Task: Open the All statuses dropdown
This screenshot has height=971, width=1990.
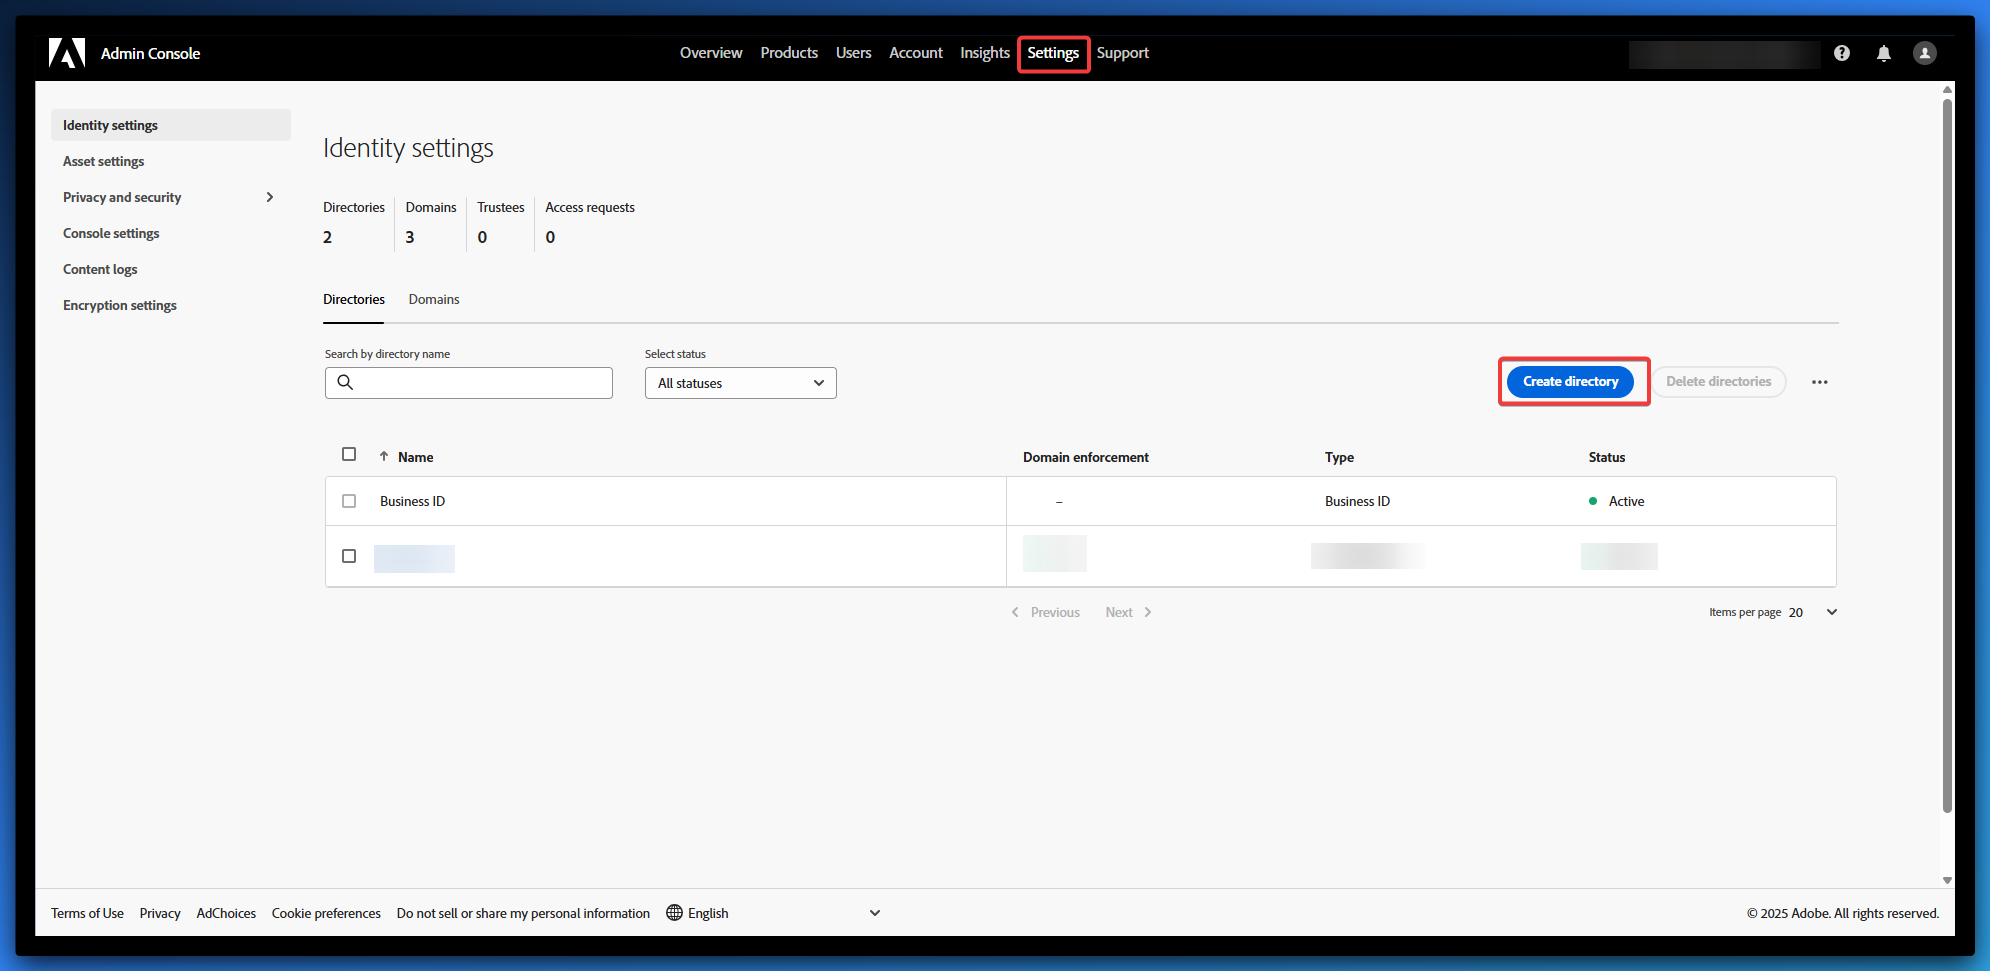Action: click(x=740, y=383)
